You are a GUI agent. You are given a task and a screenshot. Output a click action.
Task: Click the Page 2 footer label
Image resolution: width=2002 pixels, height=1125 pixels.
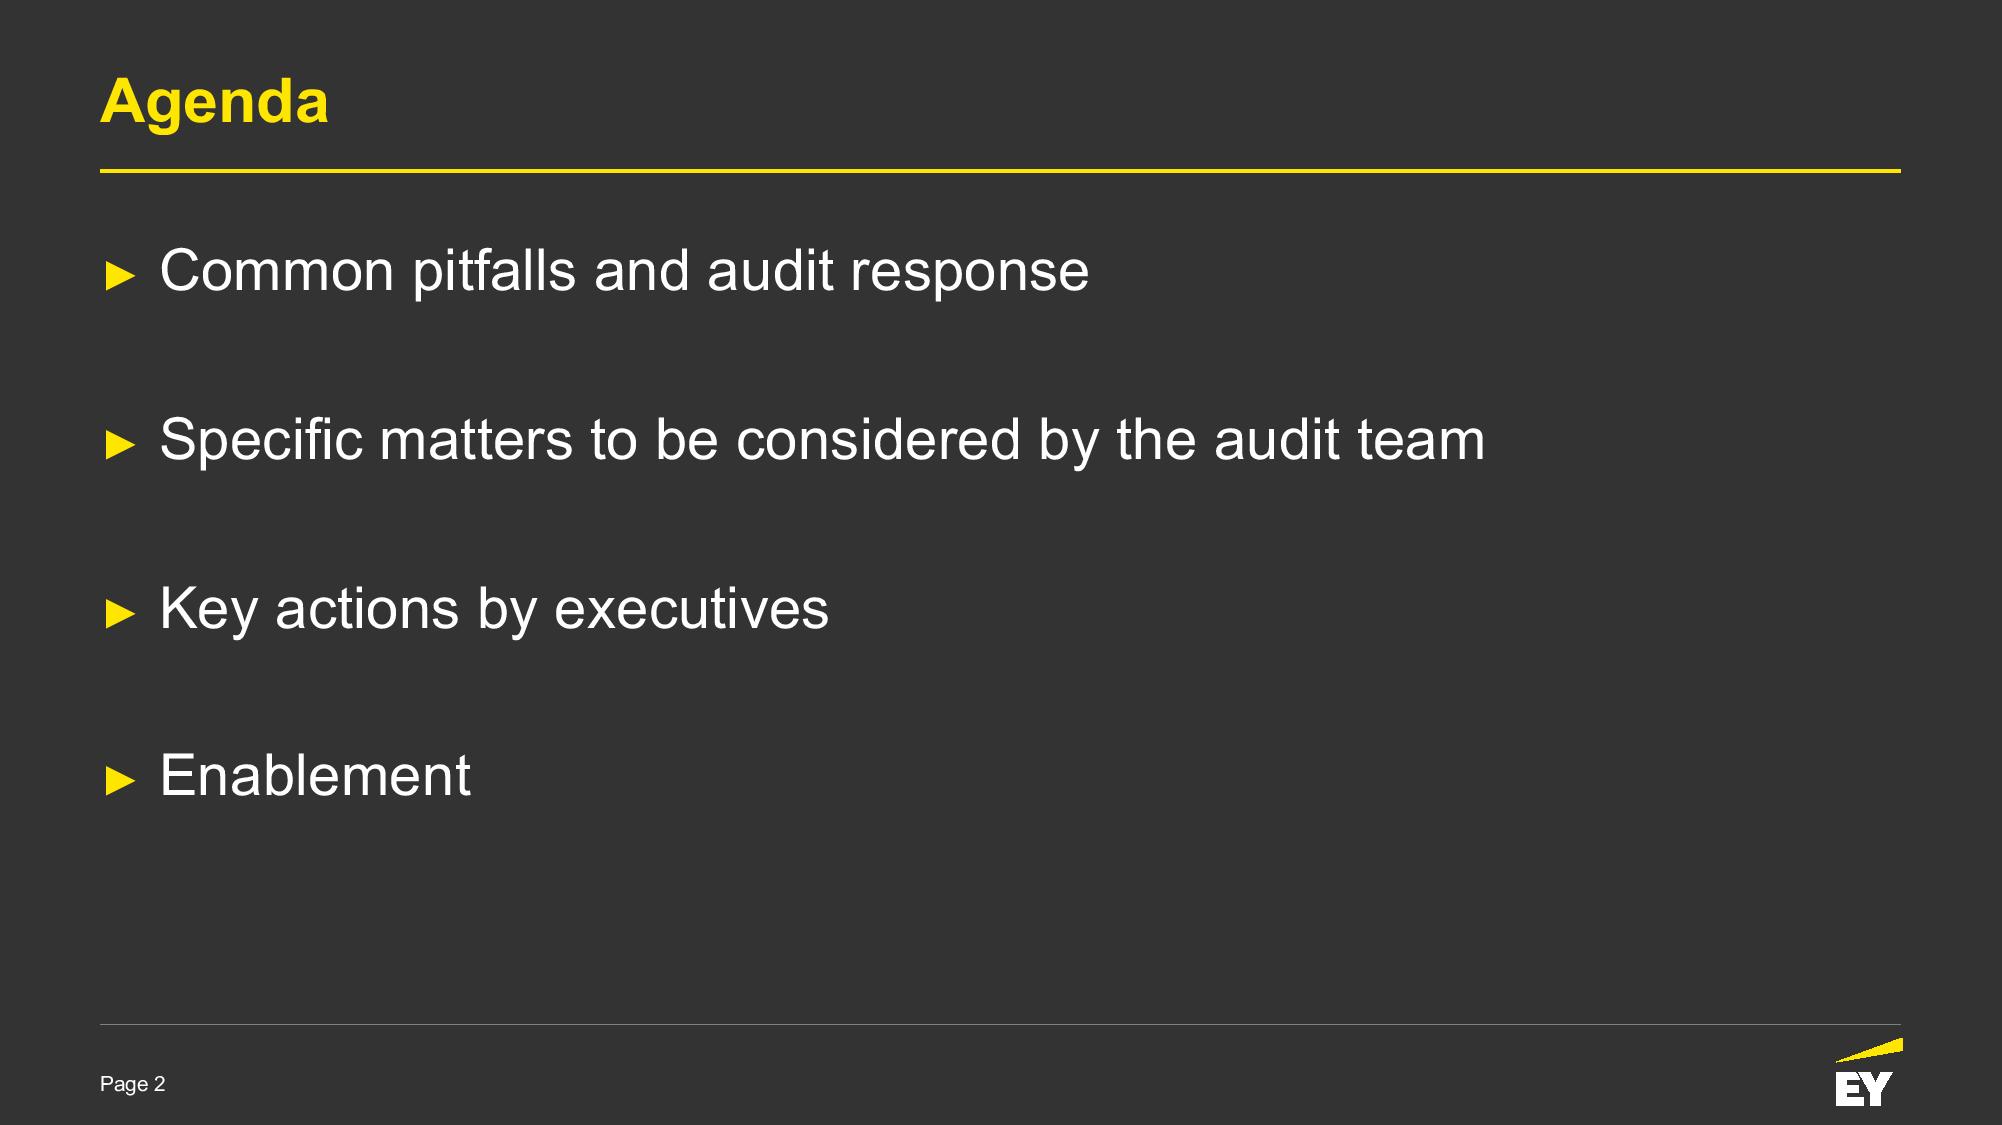(x=132, y=1085)
